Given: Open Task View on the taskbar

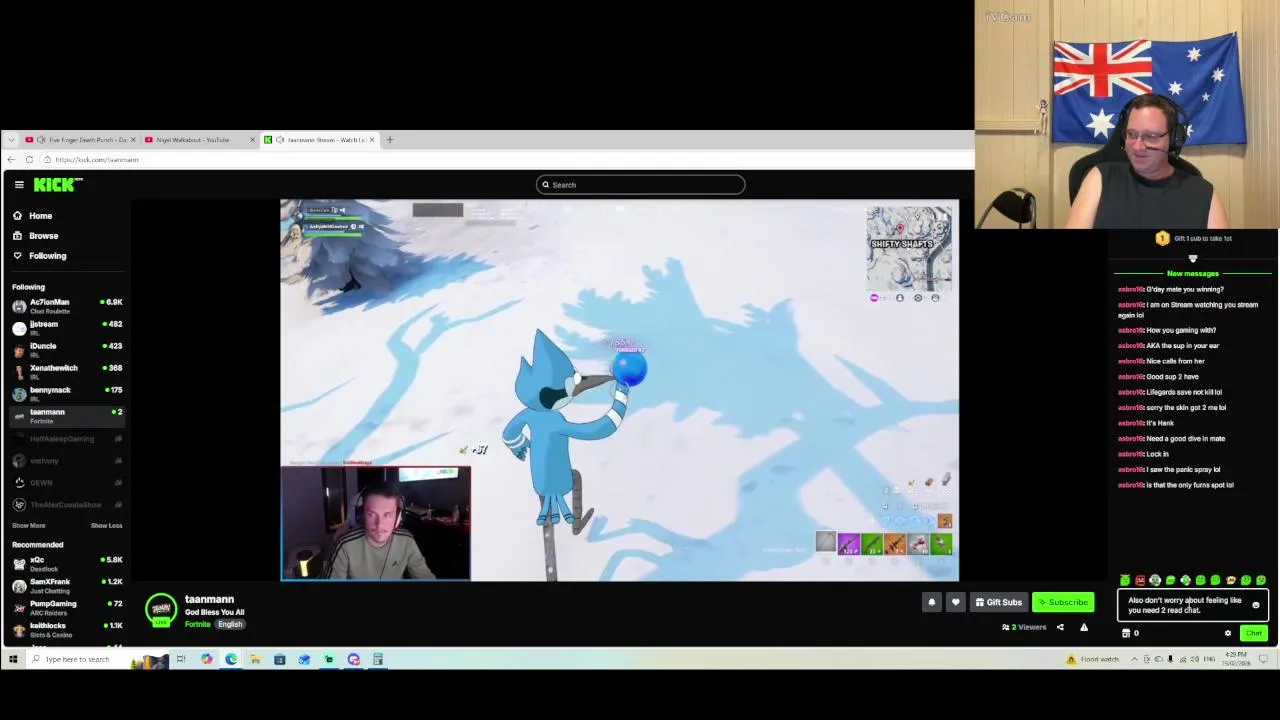Looking at the screenshot, I should point(181,659).
